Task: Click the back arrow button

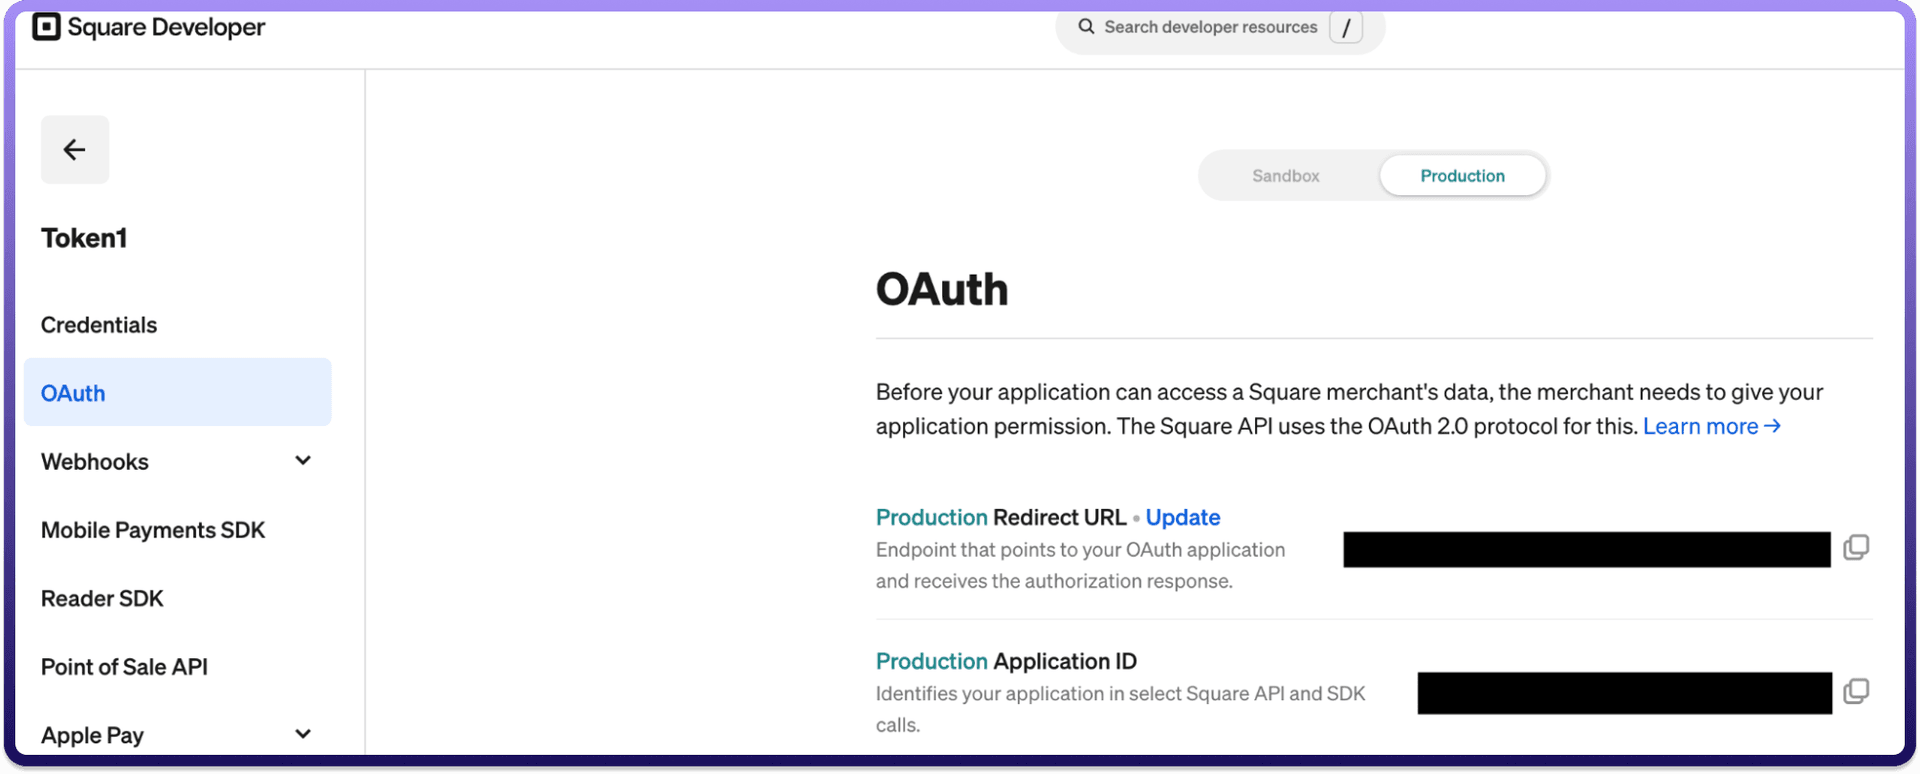Action: (74, 150)
